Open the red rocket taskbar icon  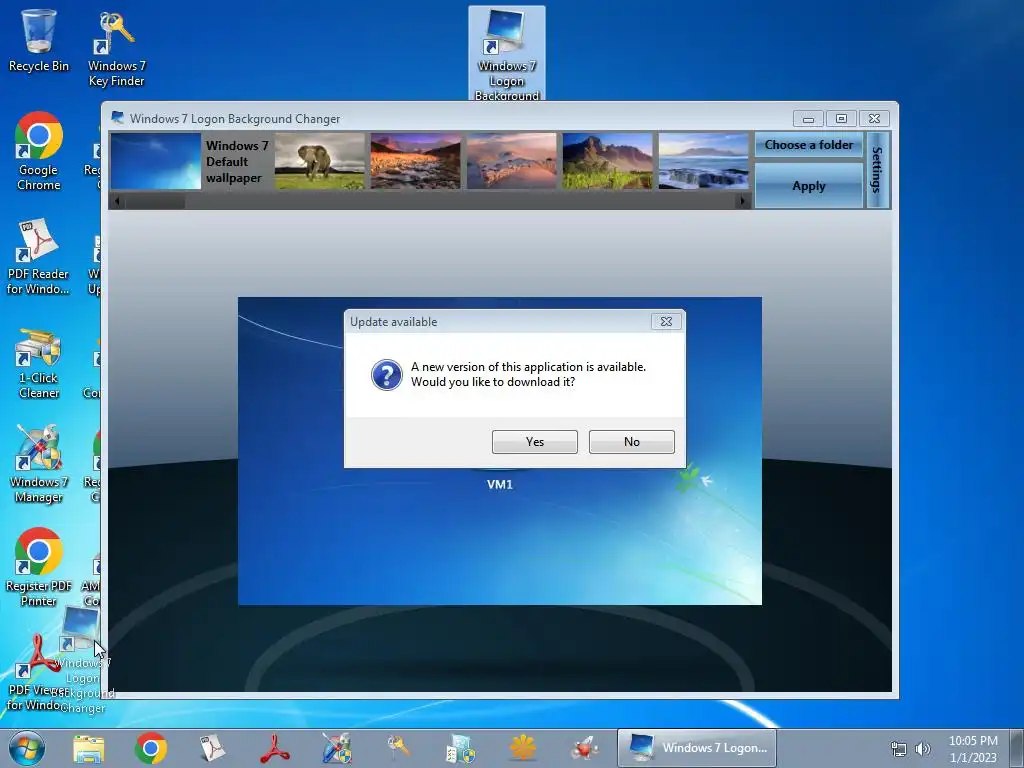584,748
